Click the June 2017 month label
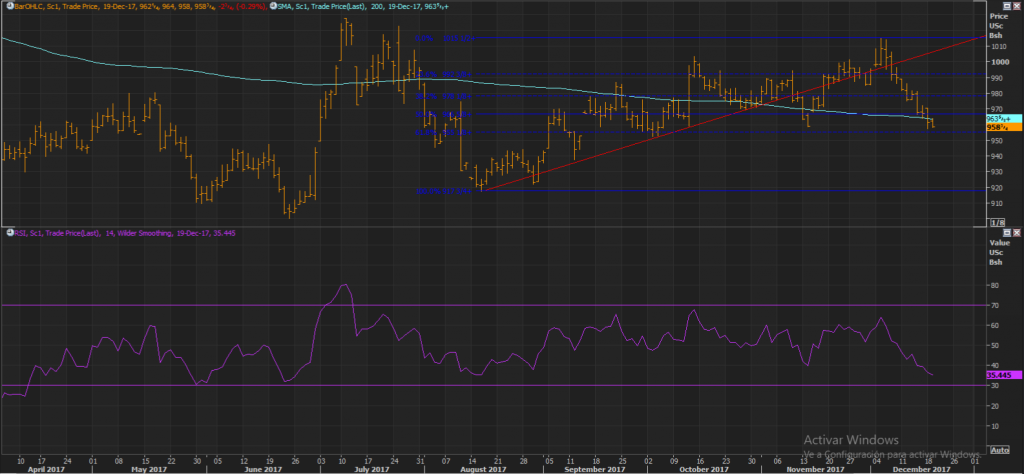The image size is (1024, 474). (x=261, y=469)
